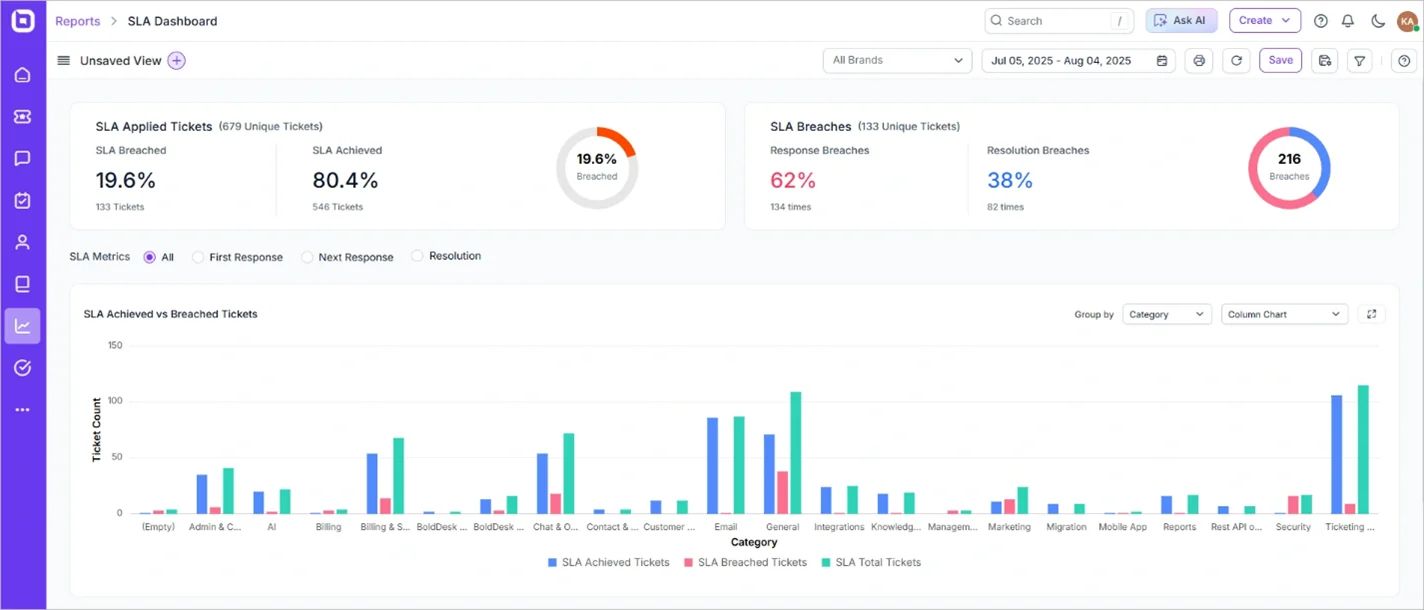
Task: Select the Reports icon in the sidebar
Action: pyautogui.click(x=22, y=325)
